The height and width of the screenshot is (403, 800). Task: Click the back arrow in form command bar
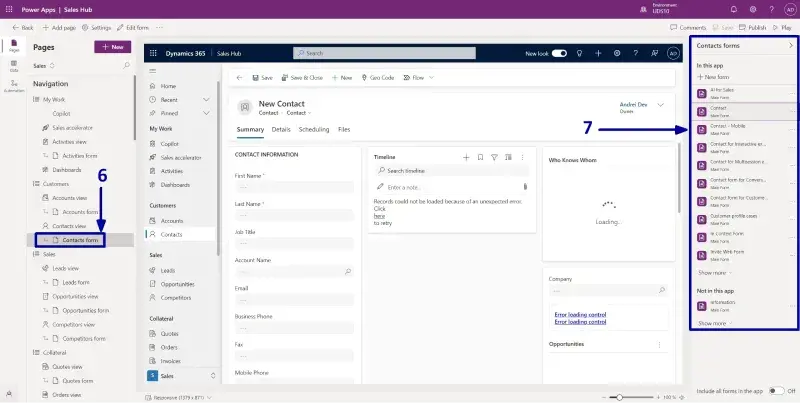(239, 78)
